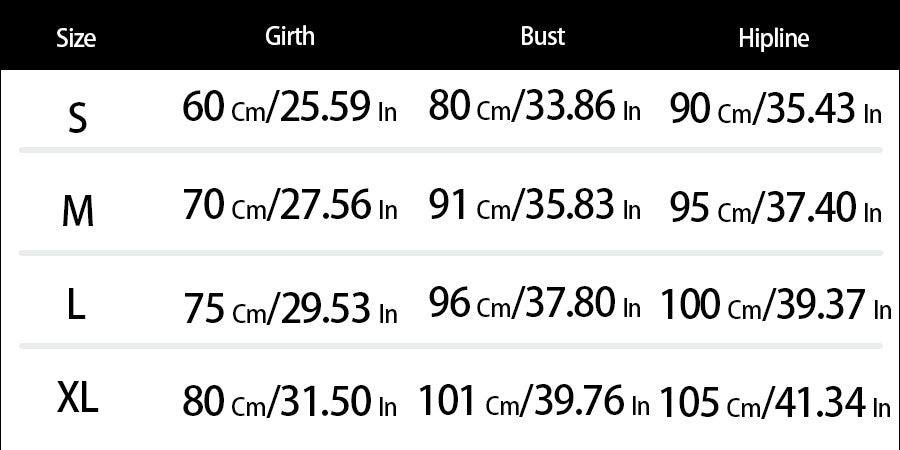Select the M size row label
The height and width of the screenshot is (450, 900).
click(77, 211)
